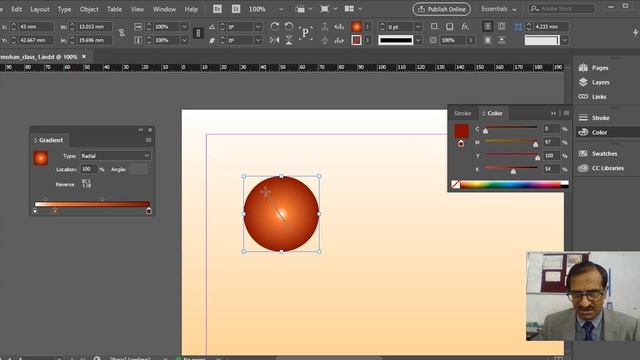Open the Stroke panel from dock
640x360 pixels.
point(594,118)
